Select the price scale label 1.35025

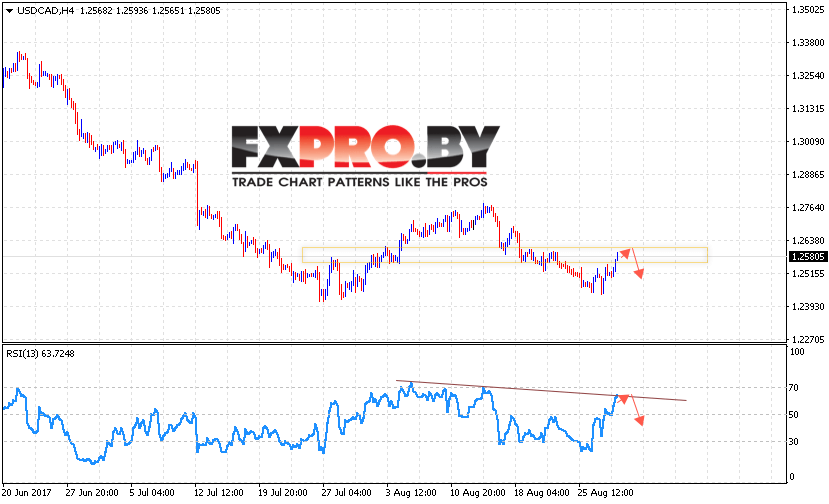808,10
